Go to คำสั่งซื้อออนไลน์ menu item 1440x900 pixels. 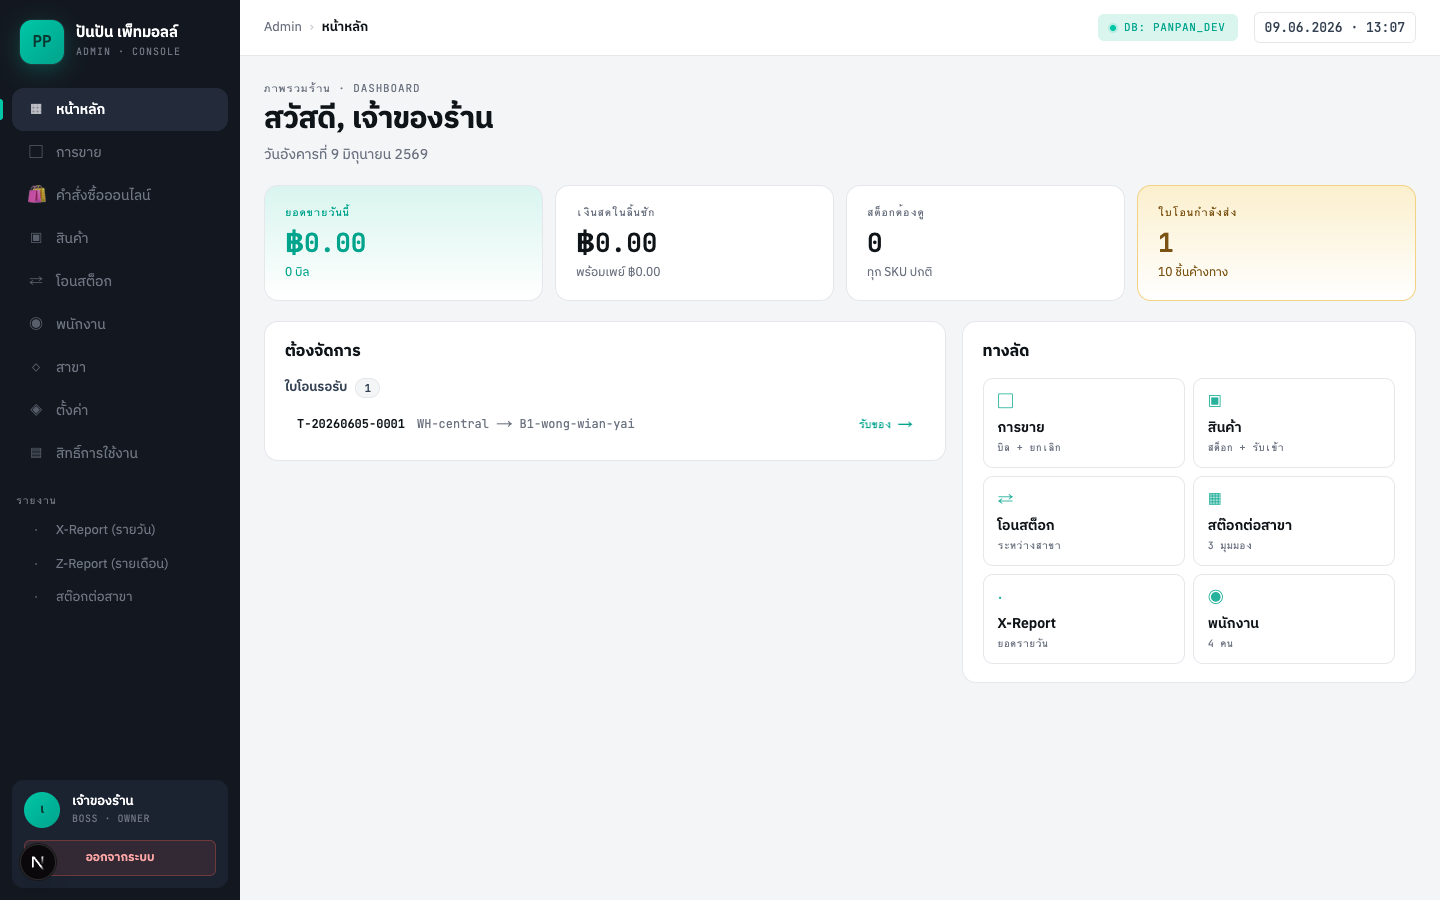tap(120, 195)
